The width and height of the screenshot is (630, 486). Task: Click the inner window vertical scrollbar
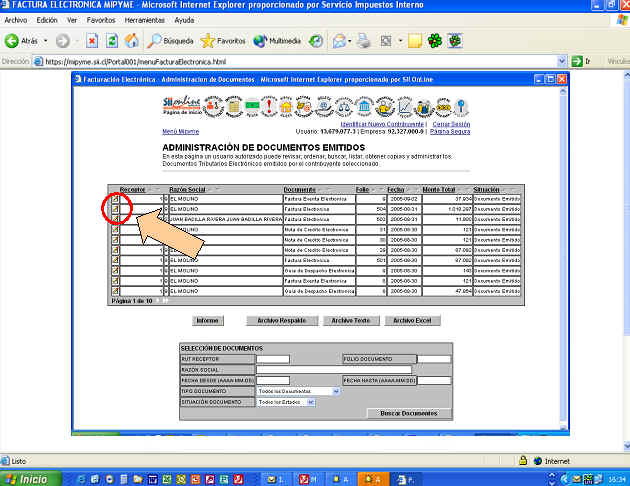pyautogui.click(x=563, y=259)
